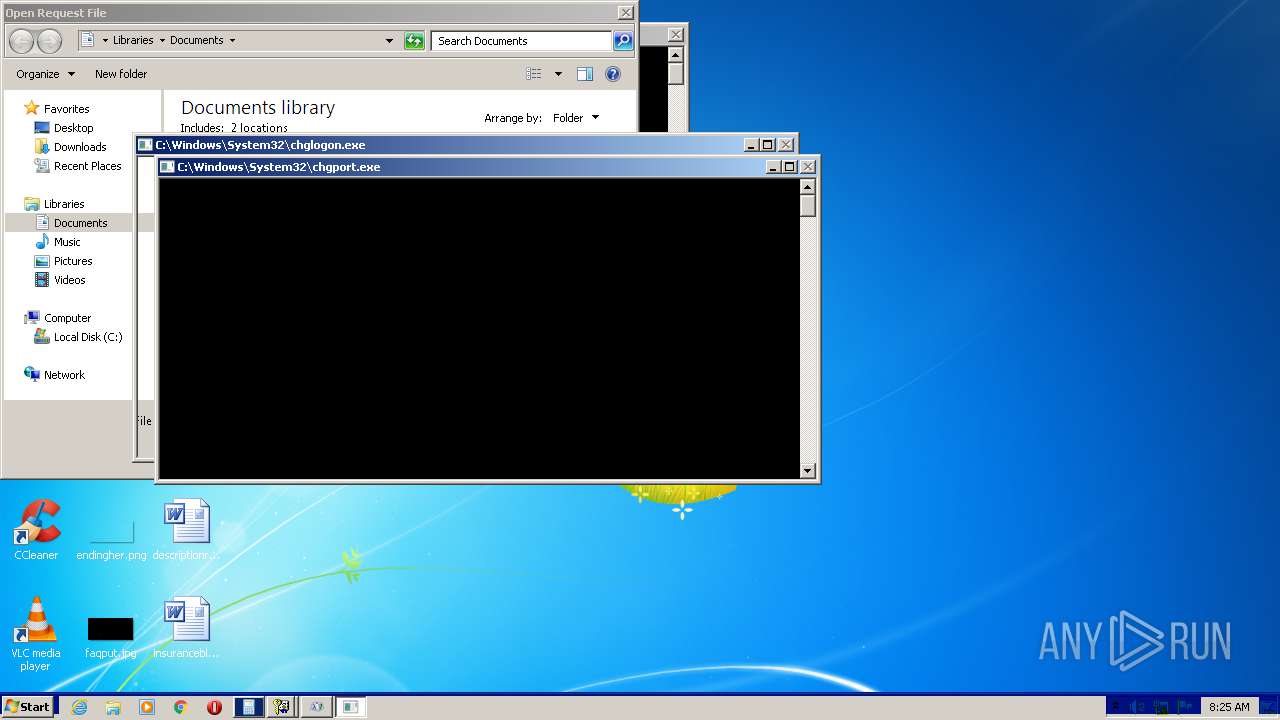Select the descriptionr... Word document on desktop
The image size is (1280, 720).
click(x=187, y=530)
